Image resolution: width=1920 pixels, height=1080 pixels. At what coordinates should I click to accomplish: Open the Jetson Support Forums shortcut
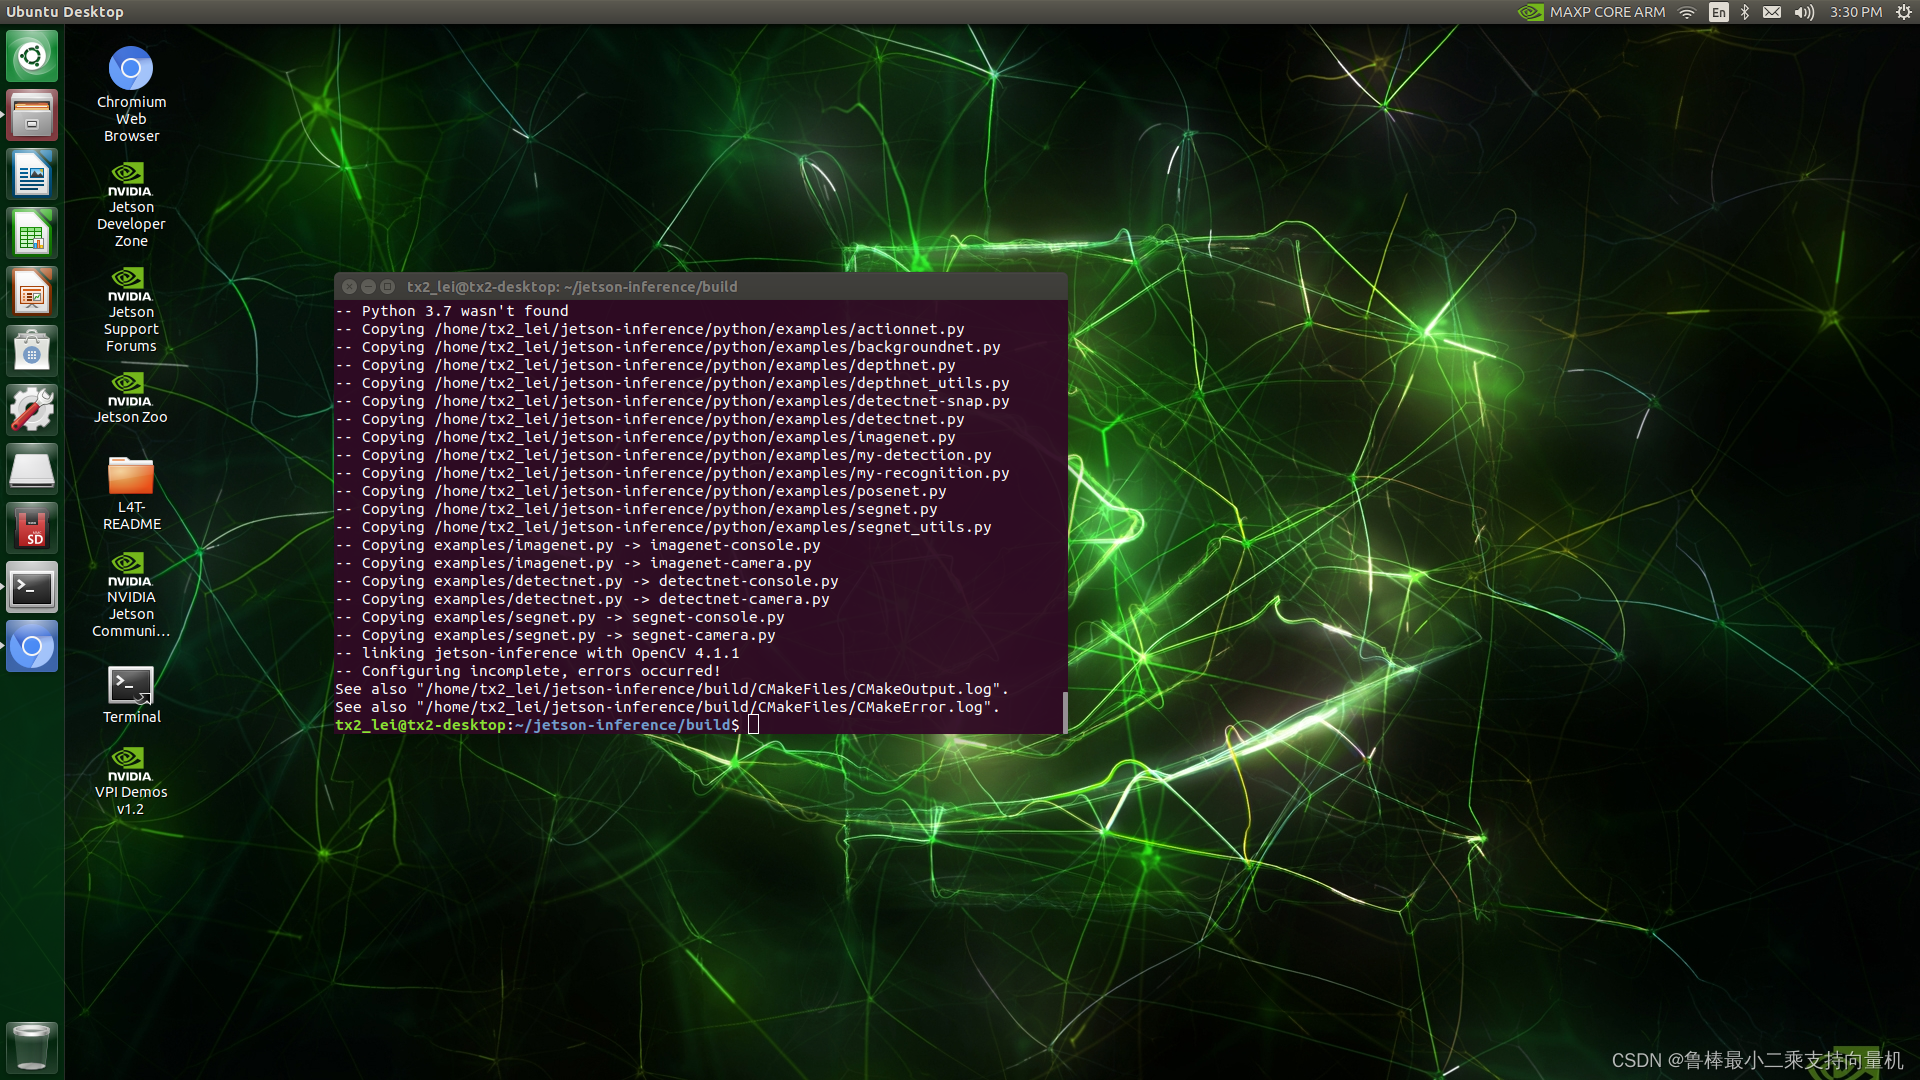pyautogui.click(x=131, y=285)
